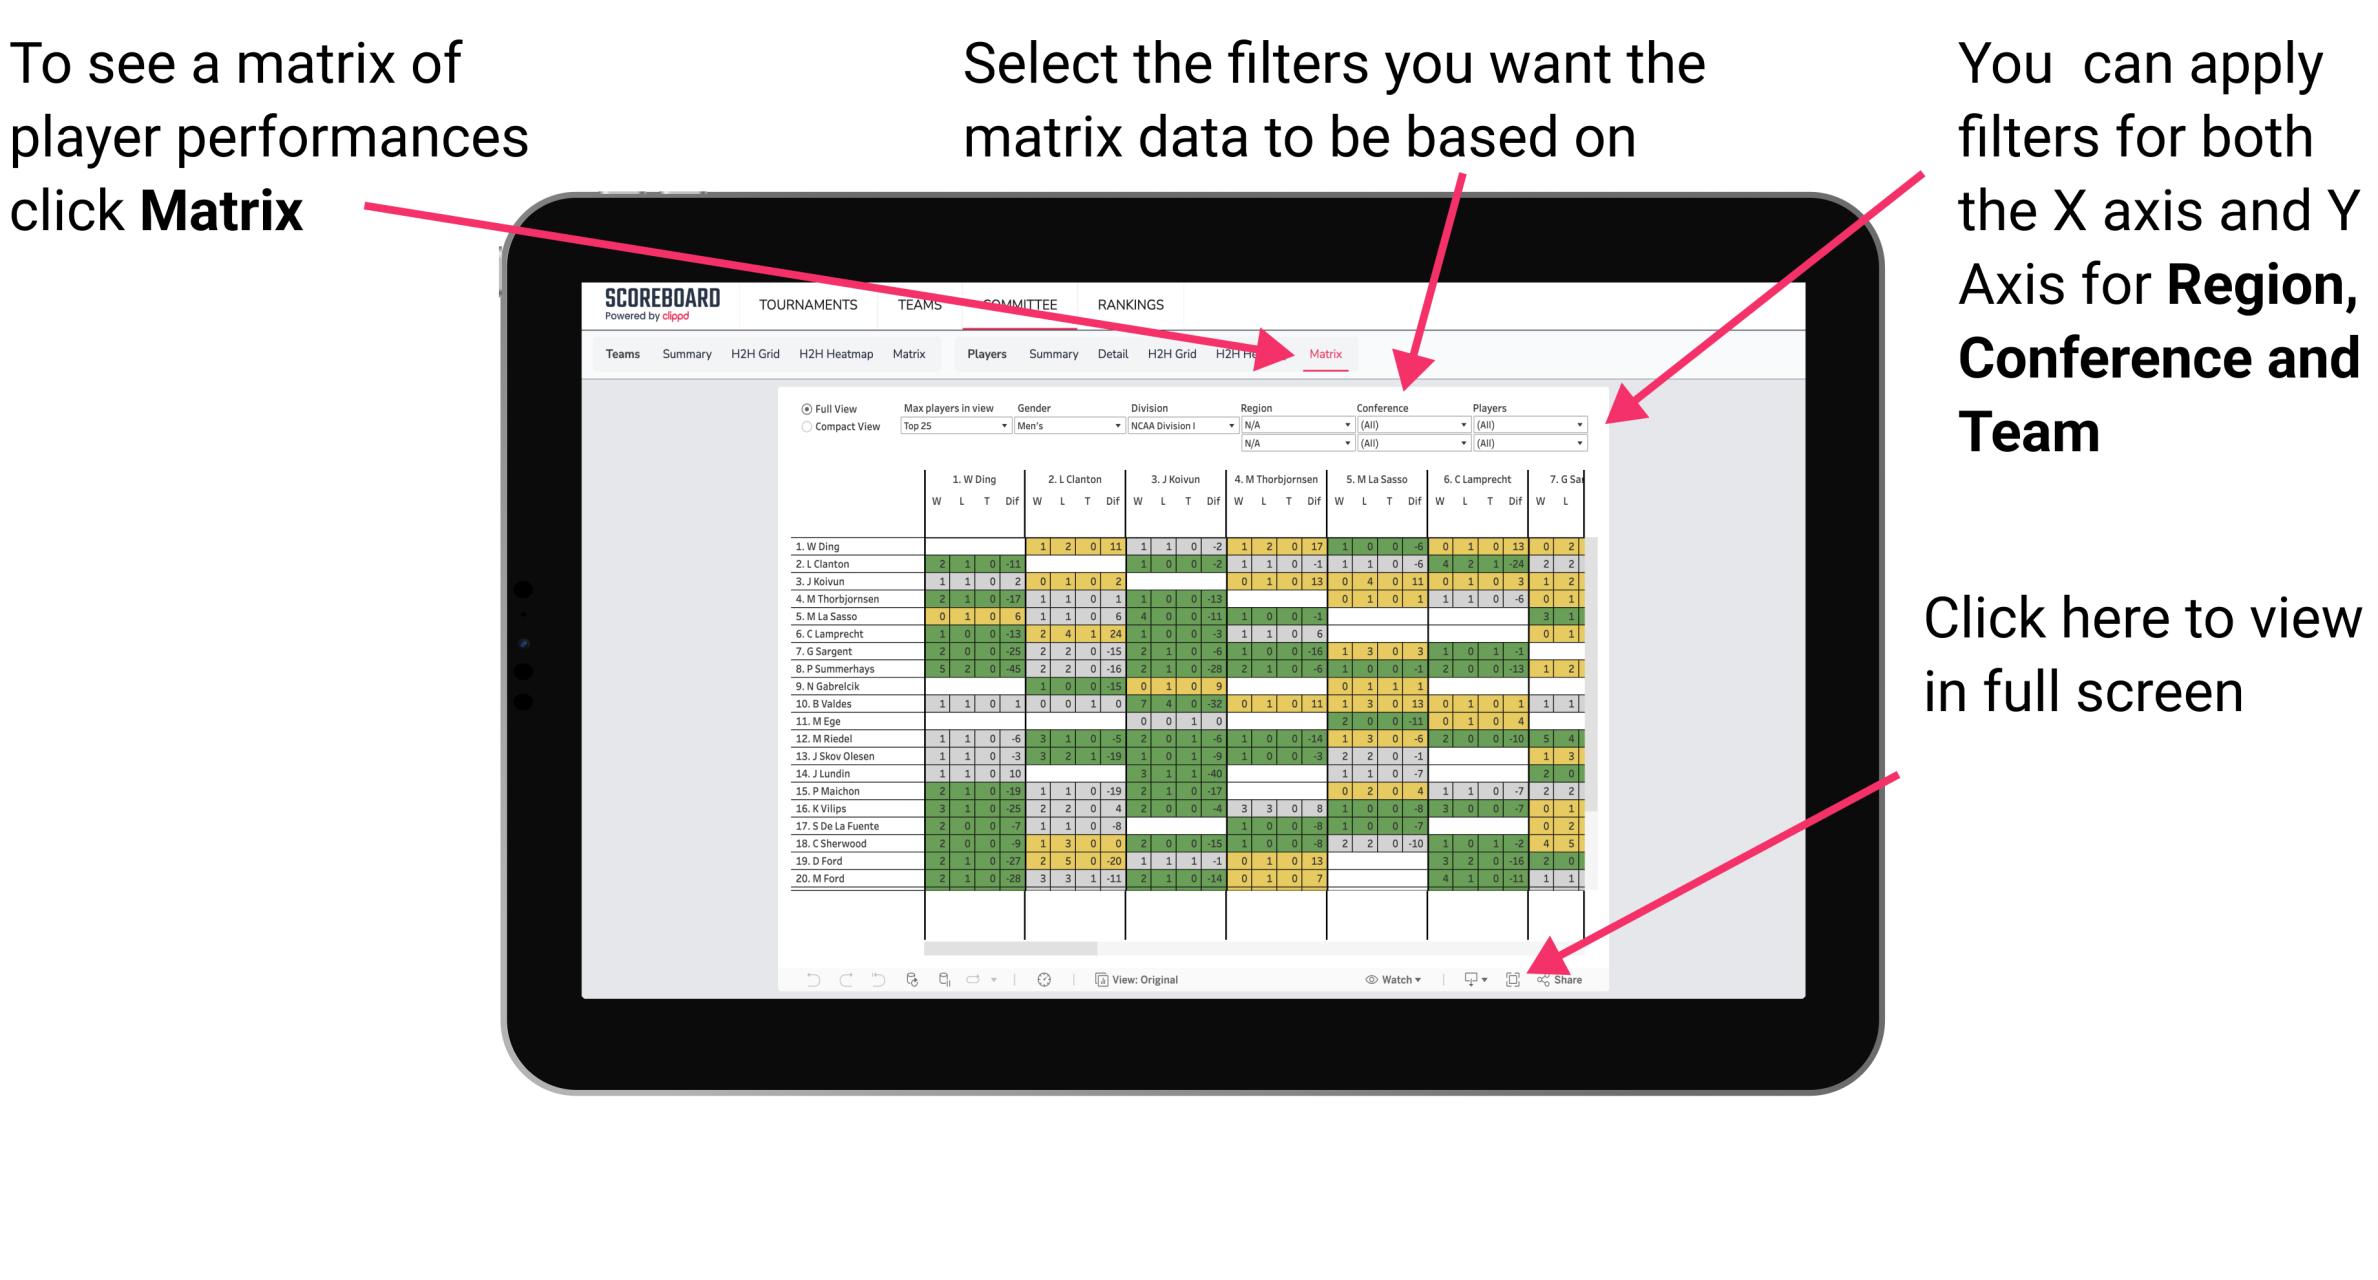The height and width of the screenshot is (1280, 2378).
Task: Click the undo arrow icon in toolbar
Action: tap(802, 980)
